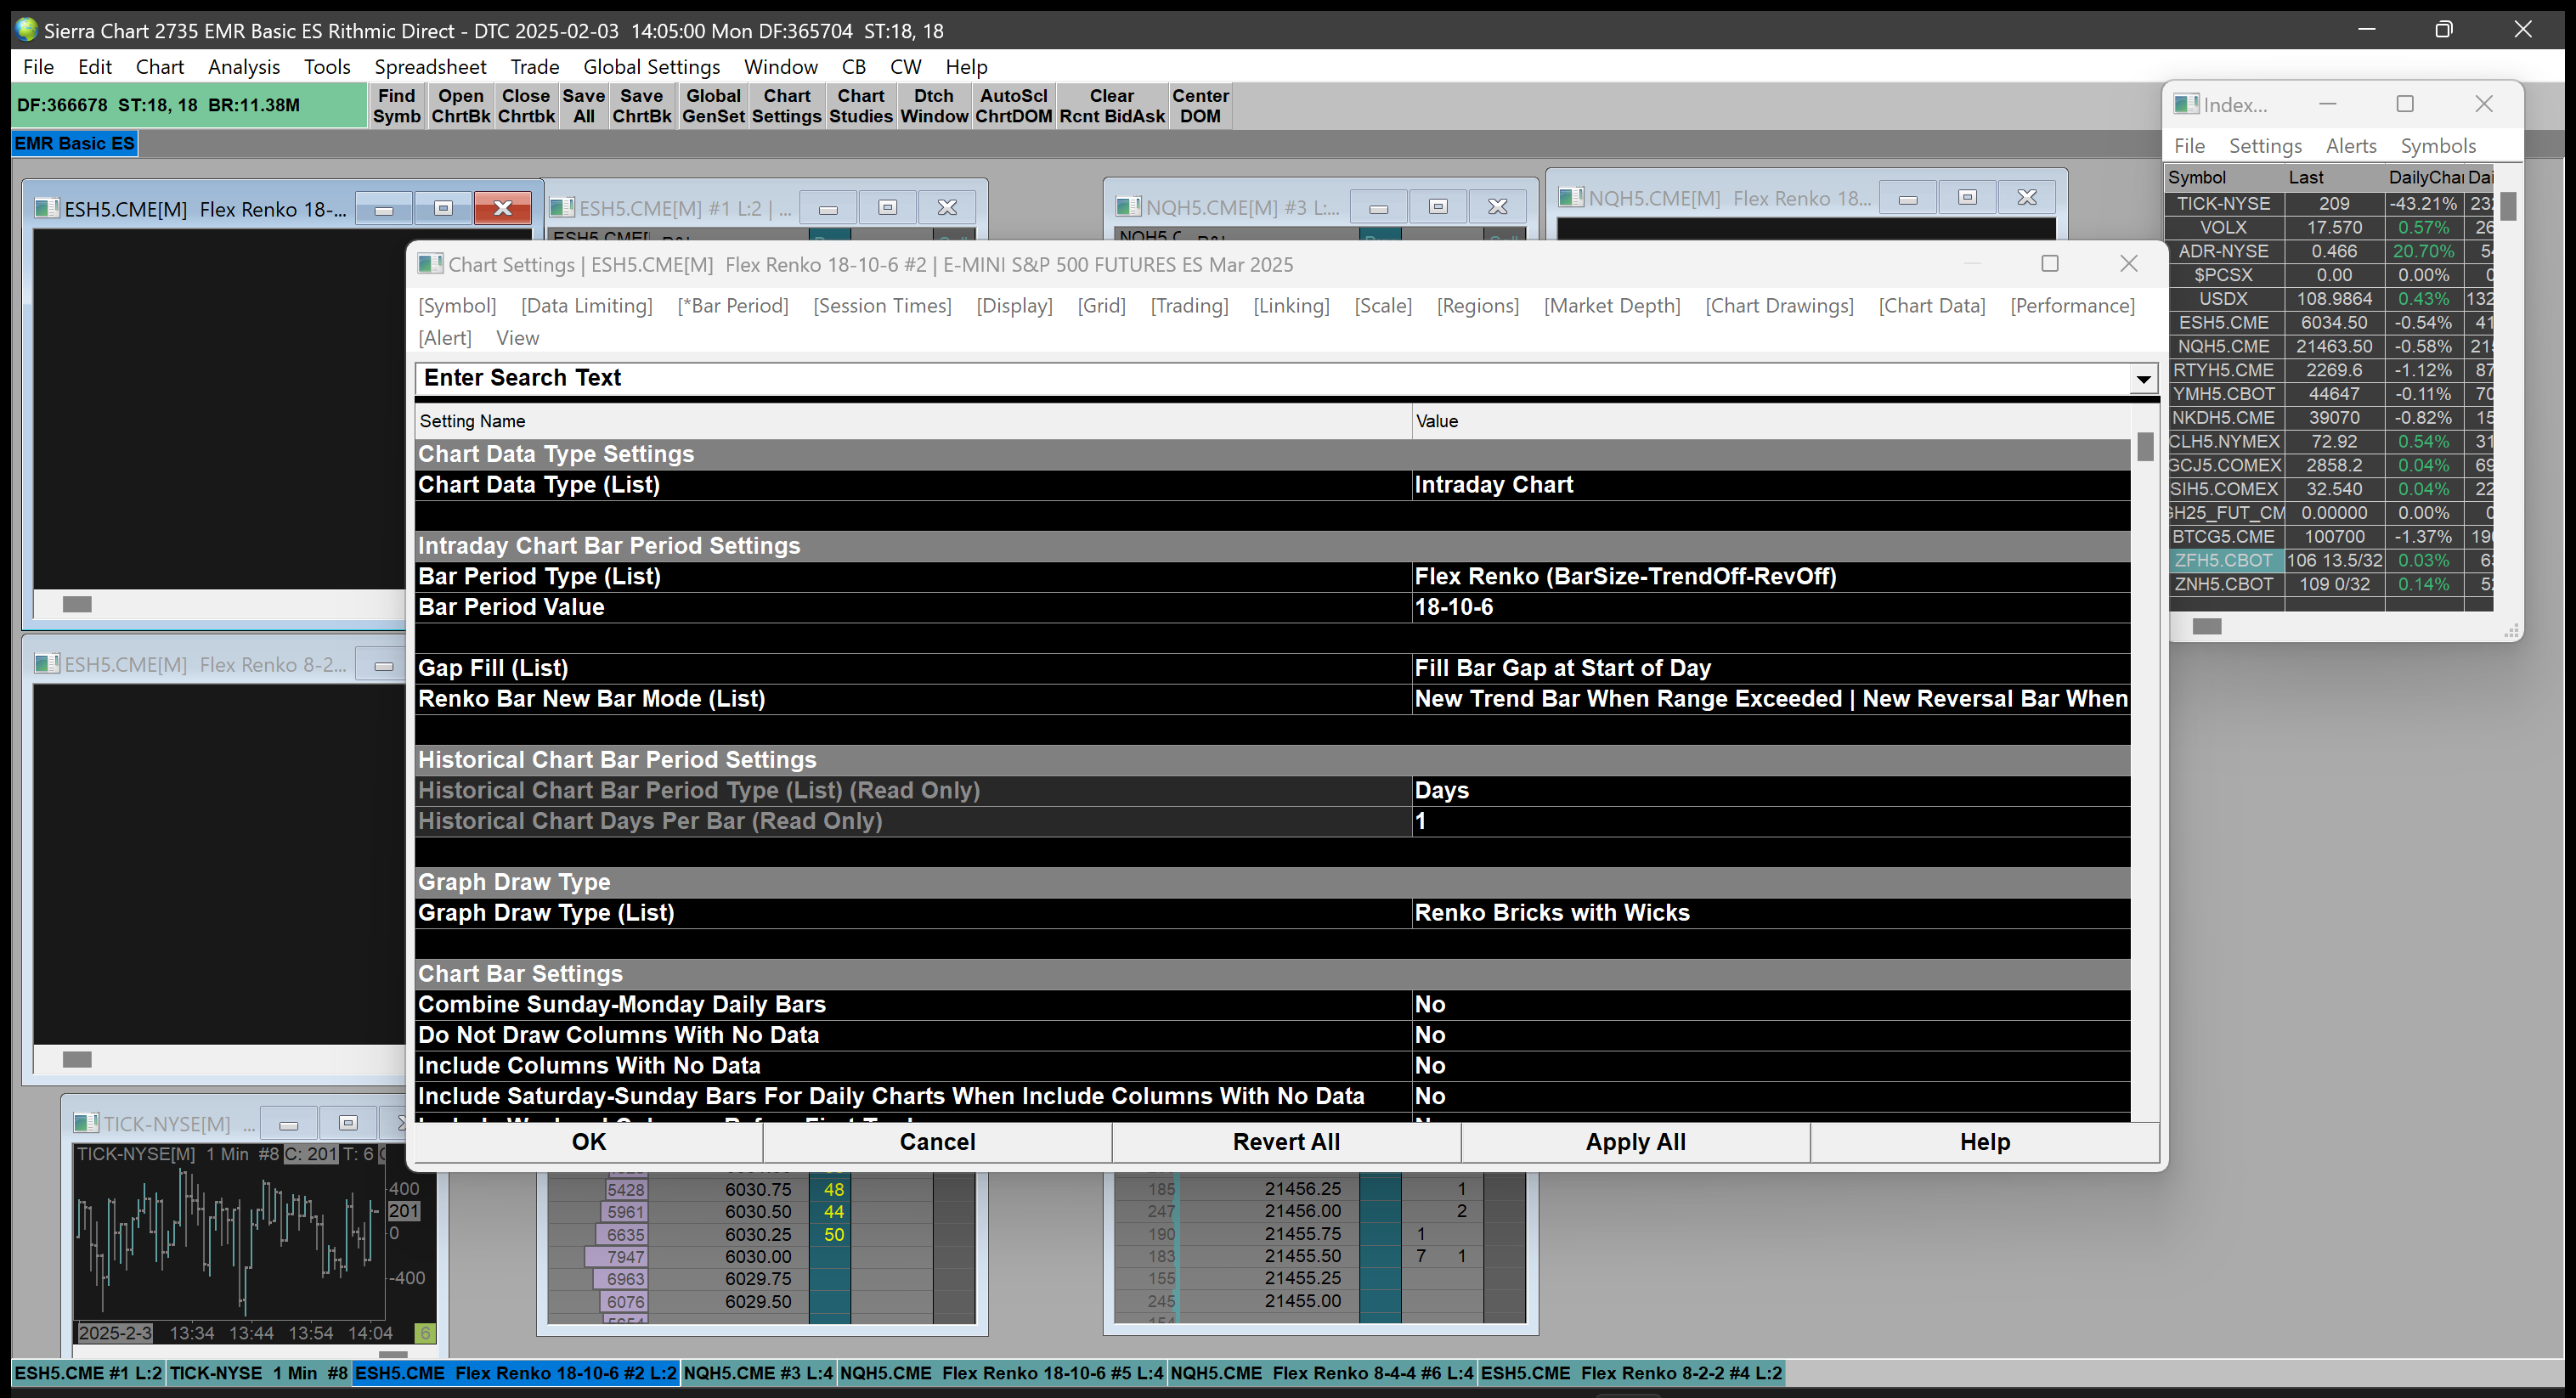Expand the Enter Search Text dropdown arrow
This screenshot has height=1398, width=2576.
click(x=2142, y=379)
